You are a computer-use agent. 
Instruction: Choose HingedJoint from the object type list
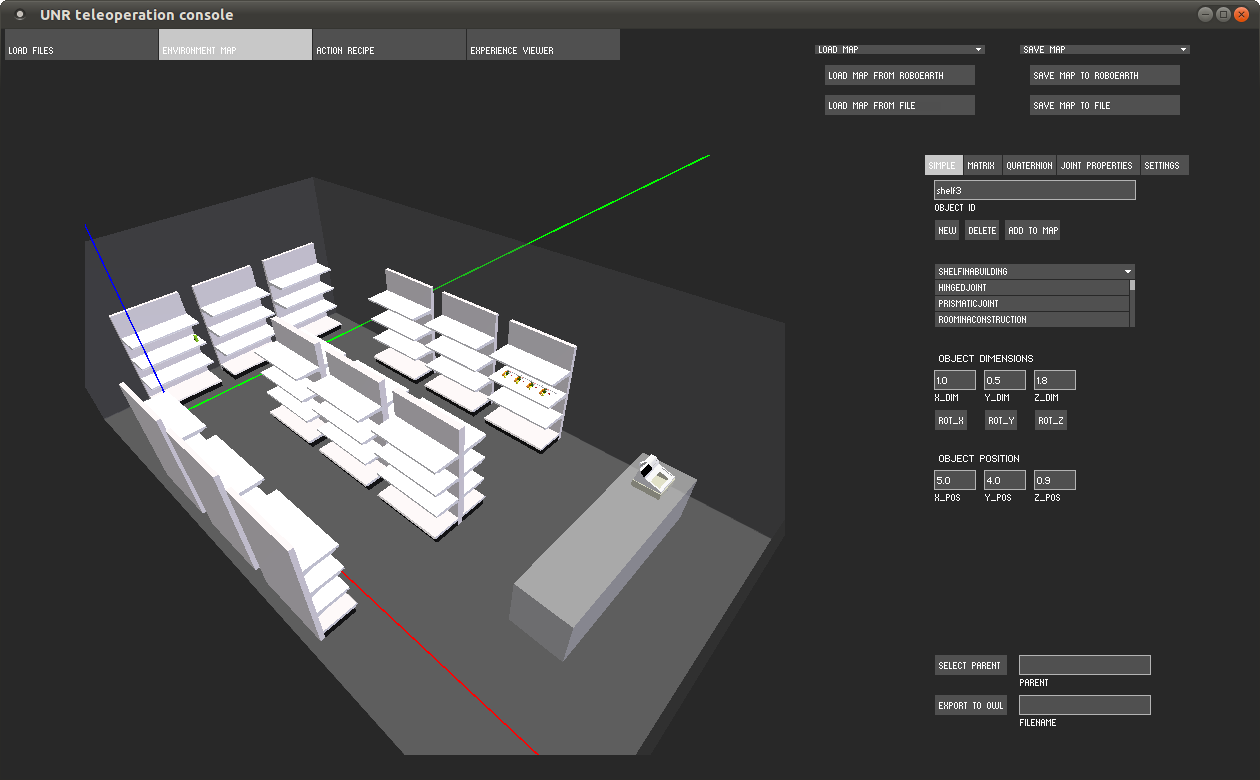(1031, 288)
